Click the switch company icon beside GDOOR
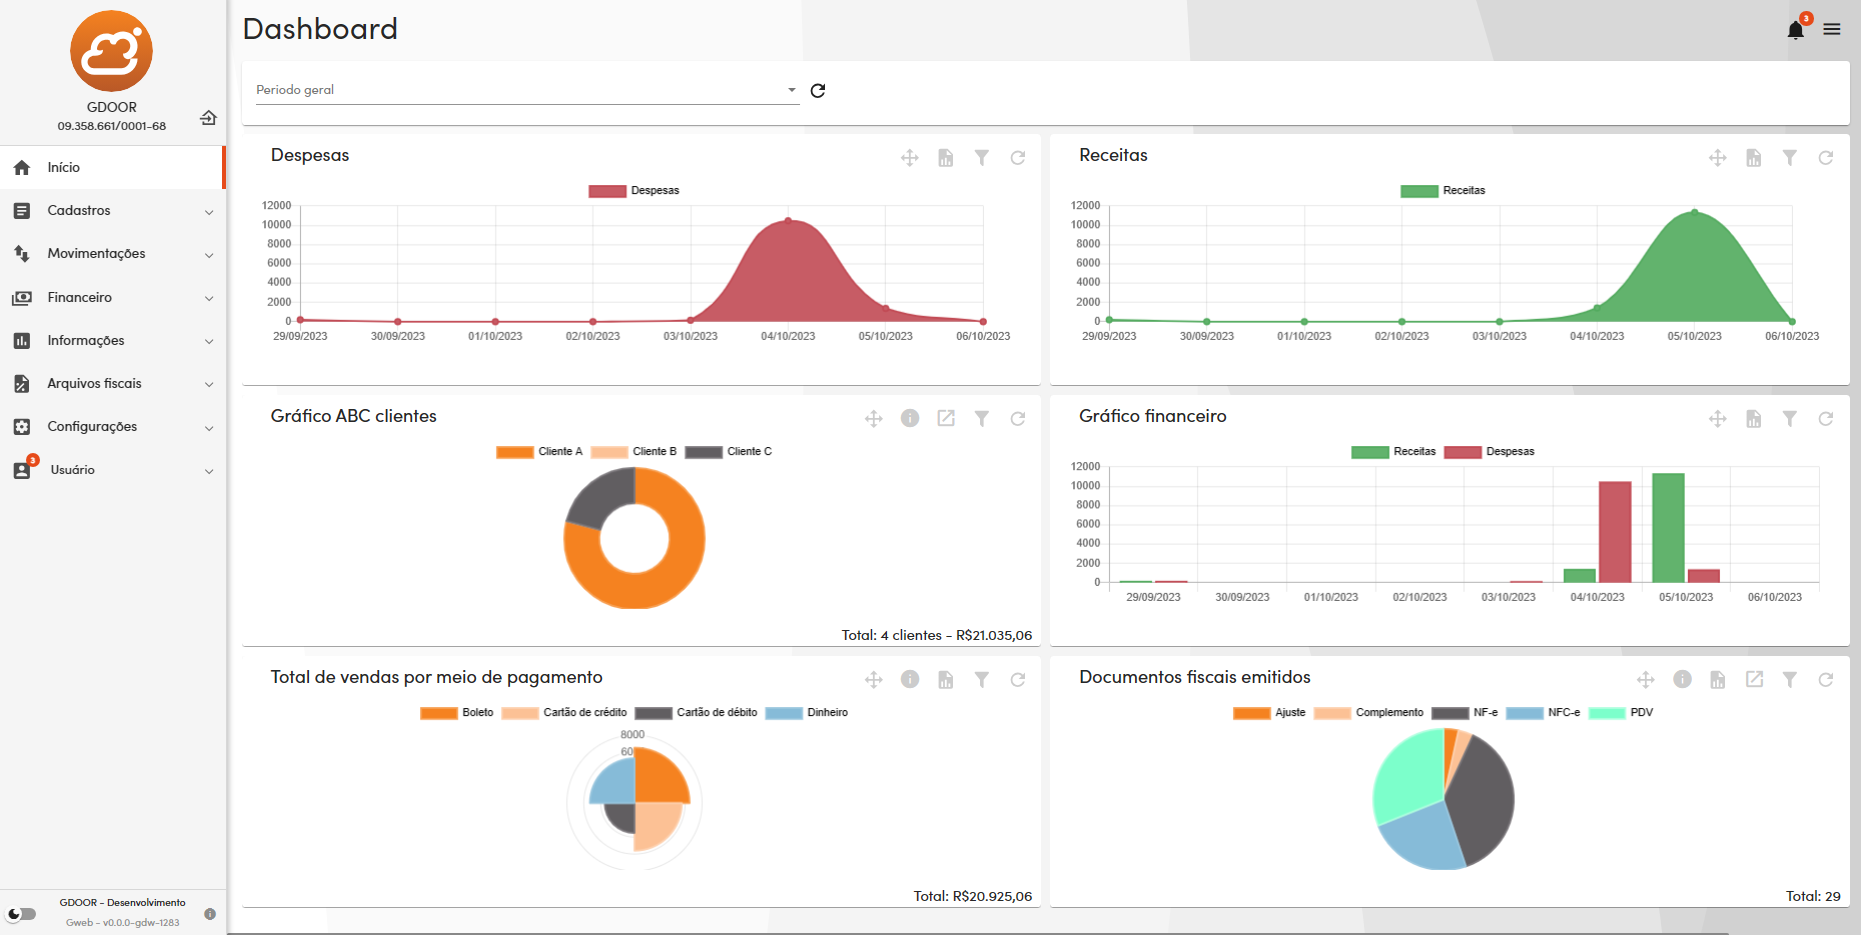 click(x=208, y=118)
